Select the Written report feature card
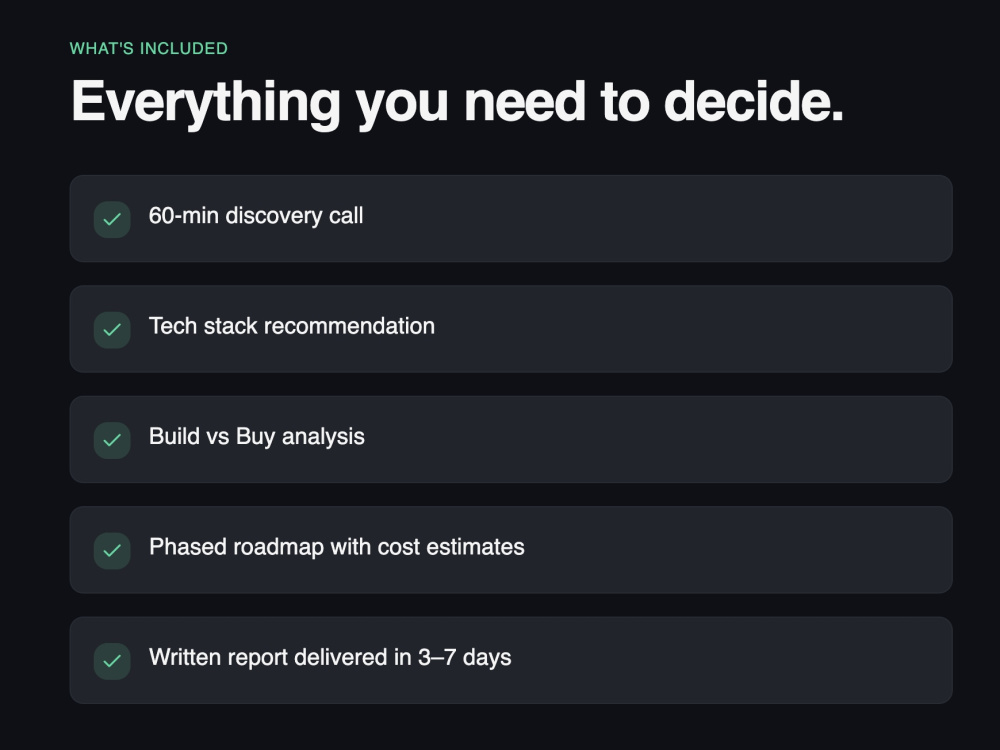 511,660
